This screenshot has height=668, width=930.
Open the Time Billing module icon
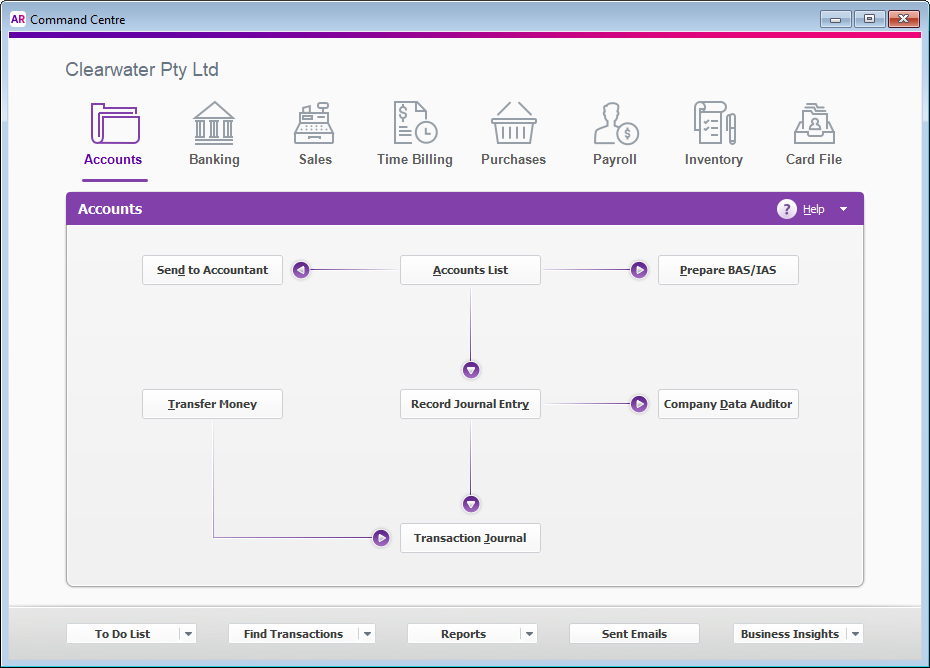tap(415, 123)
